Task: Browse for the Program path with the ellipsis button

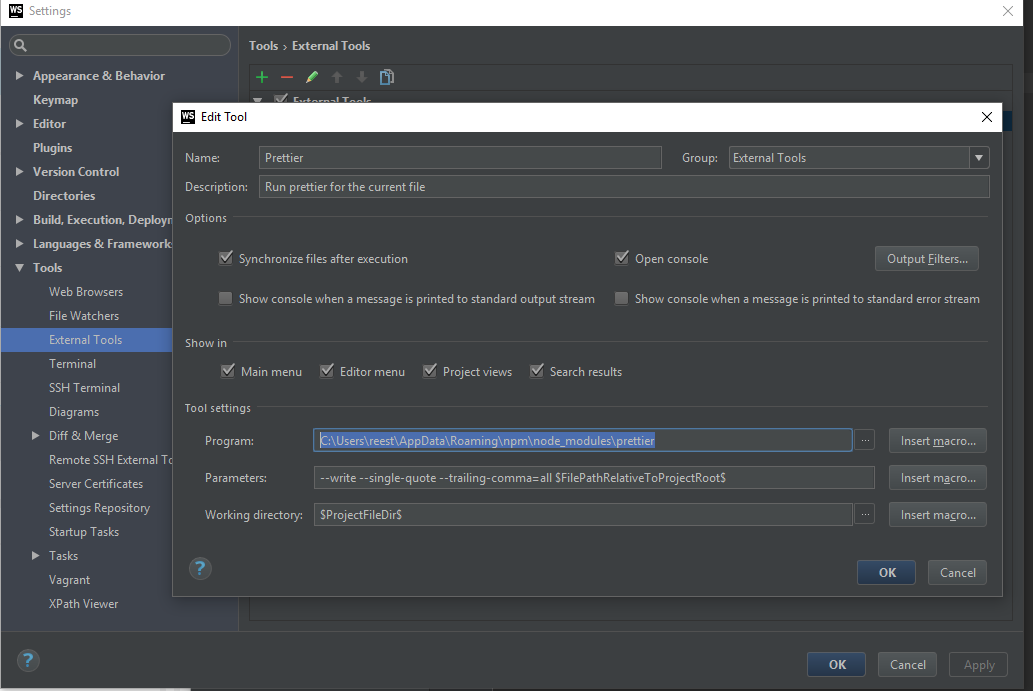Action: (x=865, y=440)
